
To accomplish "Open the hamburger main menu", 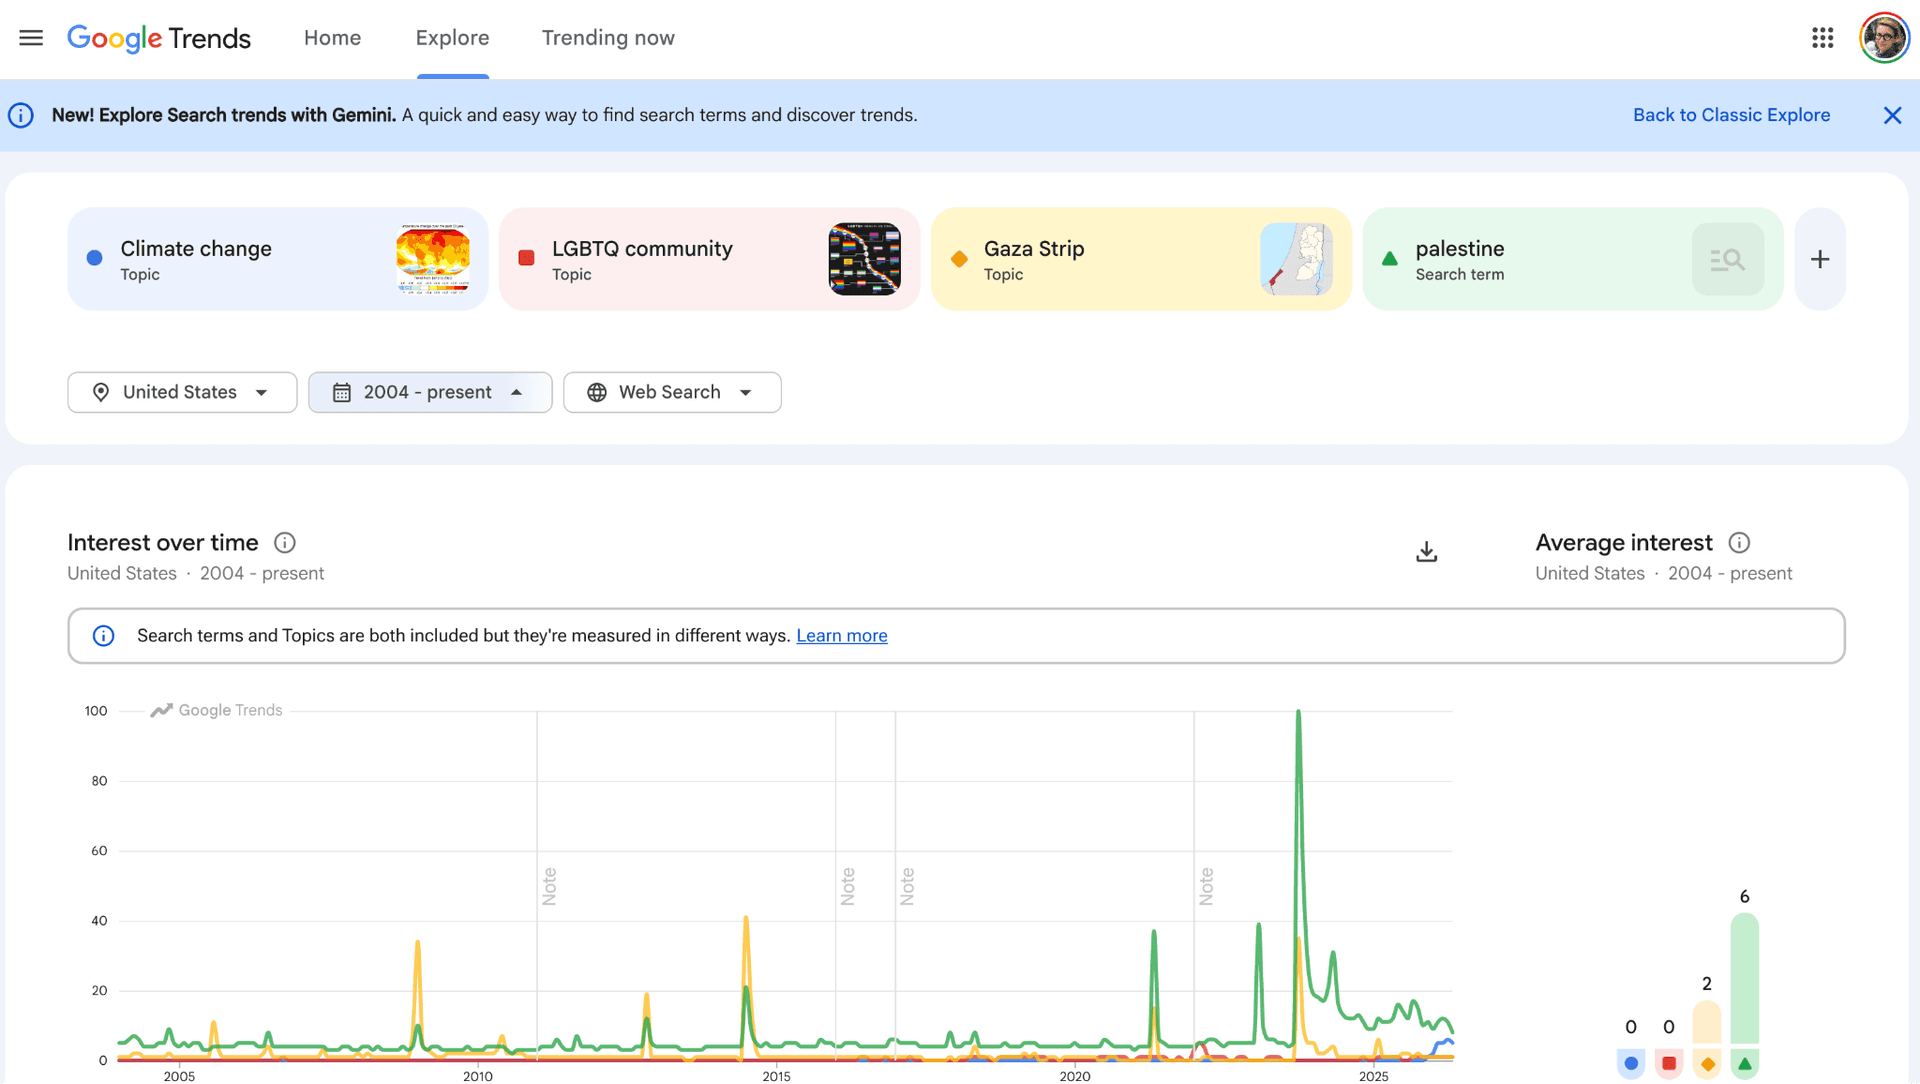I will (31, 38).
